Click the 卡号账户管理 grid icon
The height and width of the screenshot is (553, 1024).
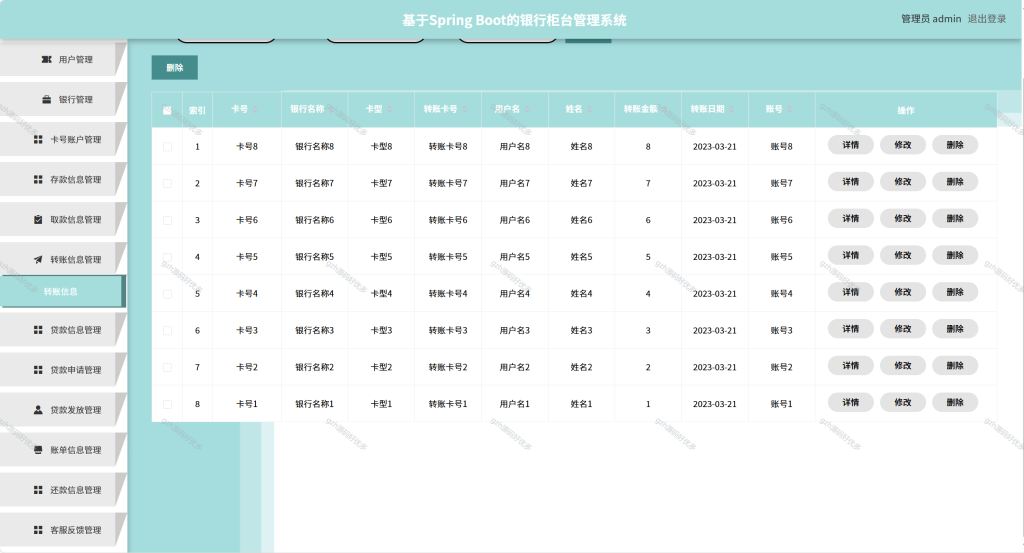tap(38, 140)
